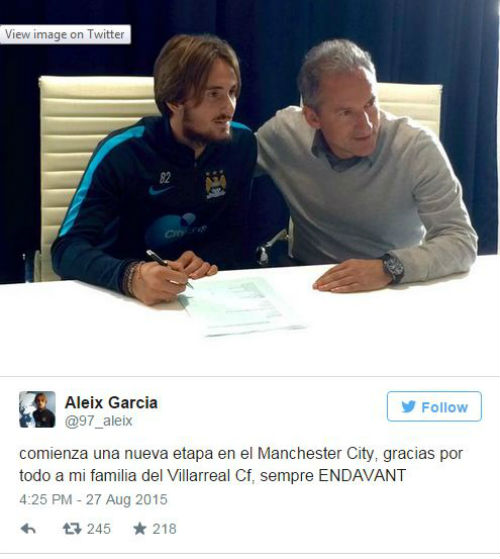The height and width of the screenshot is (559, 500).
Task: Retweet using the retweet arrows icon
Action: point(72,529)
